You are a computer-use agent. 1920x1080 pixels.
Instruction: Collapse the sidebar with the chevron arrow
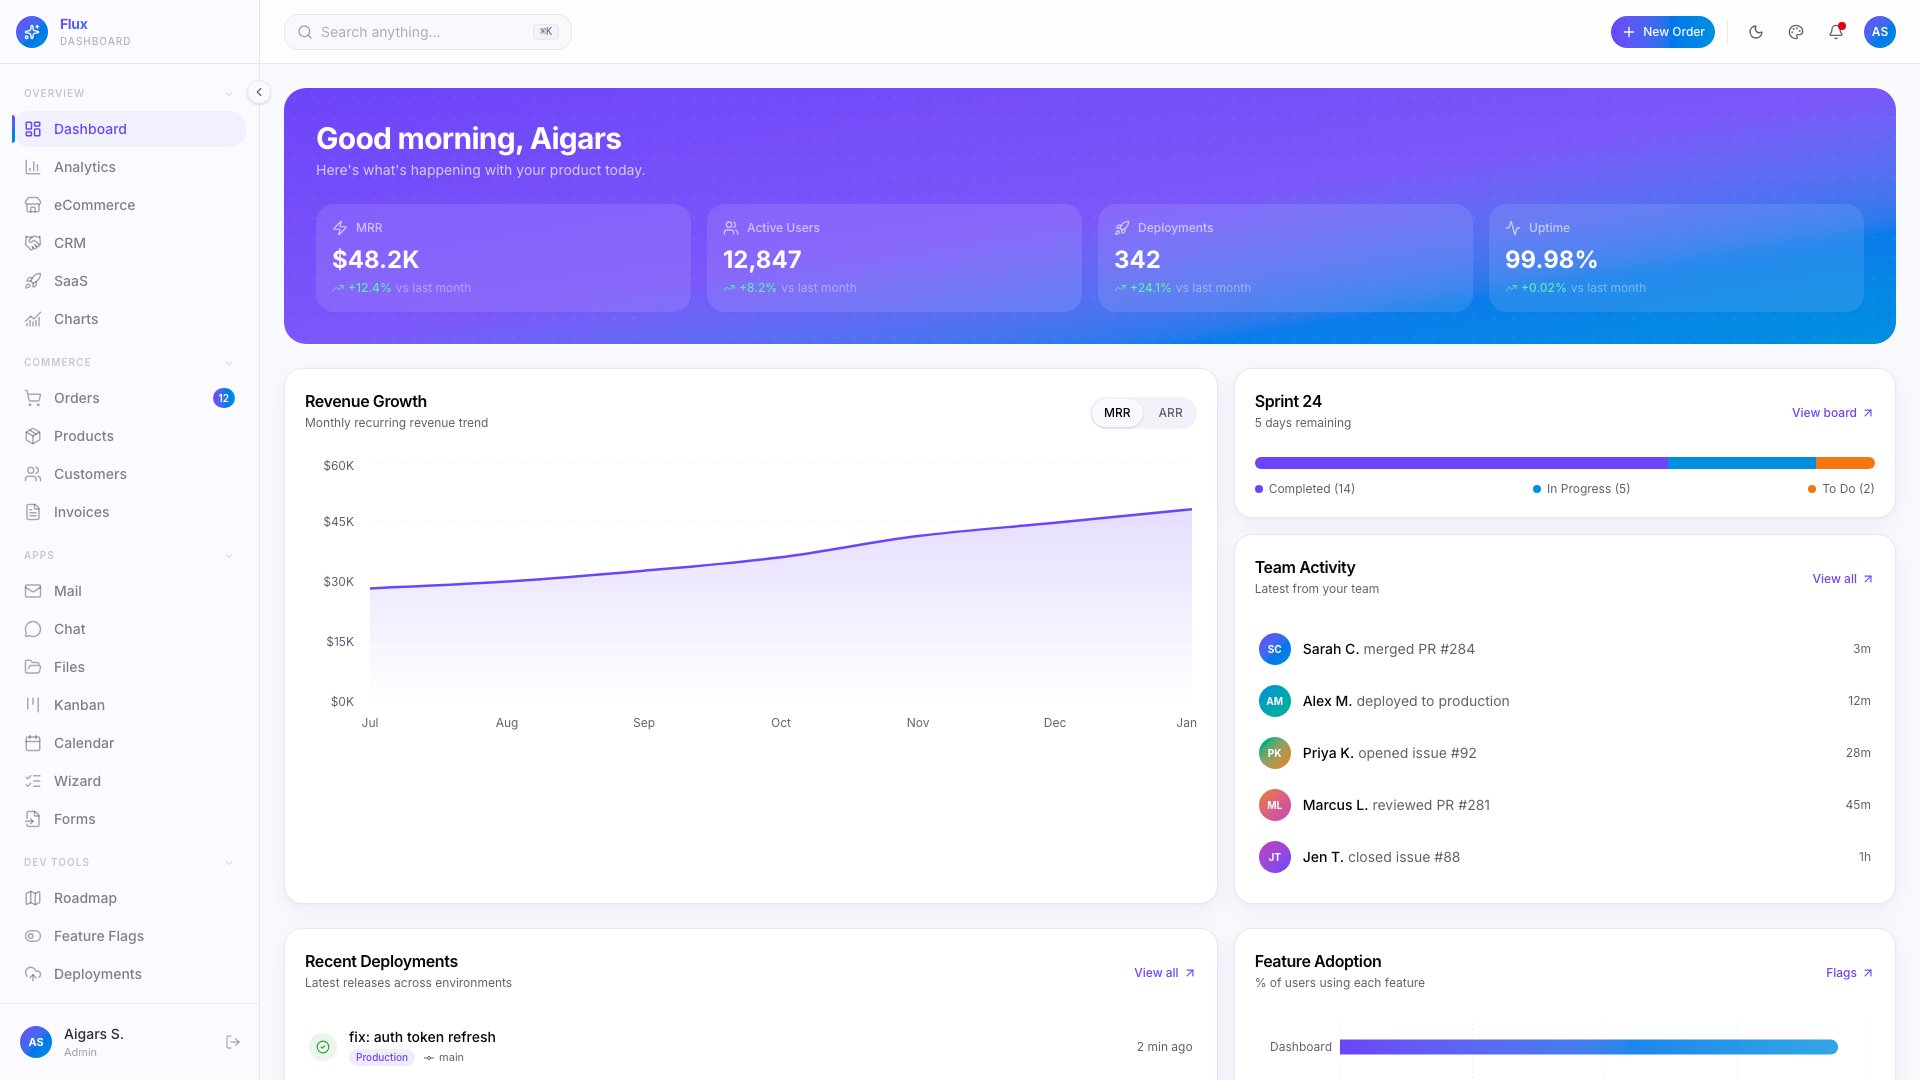tap(258, 92)
